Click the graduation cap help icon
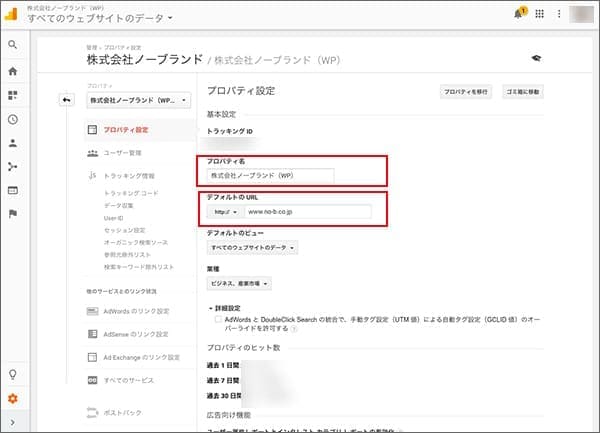The image size is (600, 433). pos(536,58)
